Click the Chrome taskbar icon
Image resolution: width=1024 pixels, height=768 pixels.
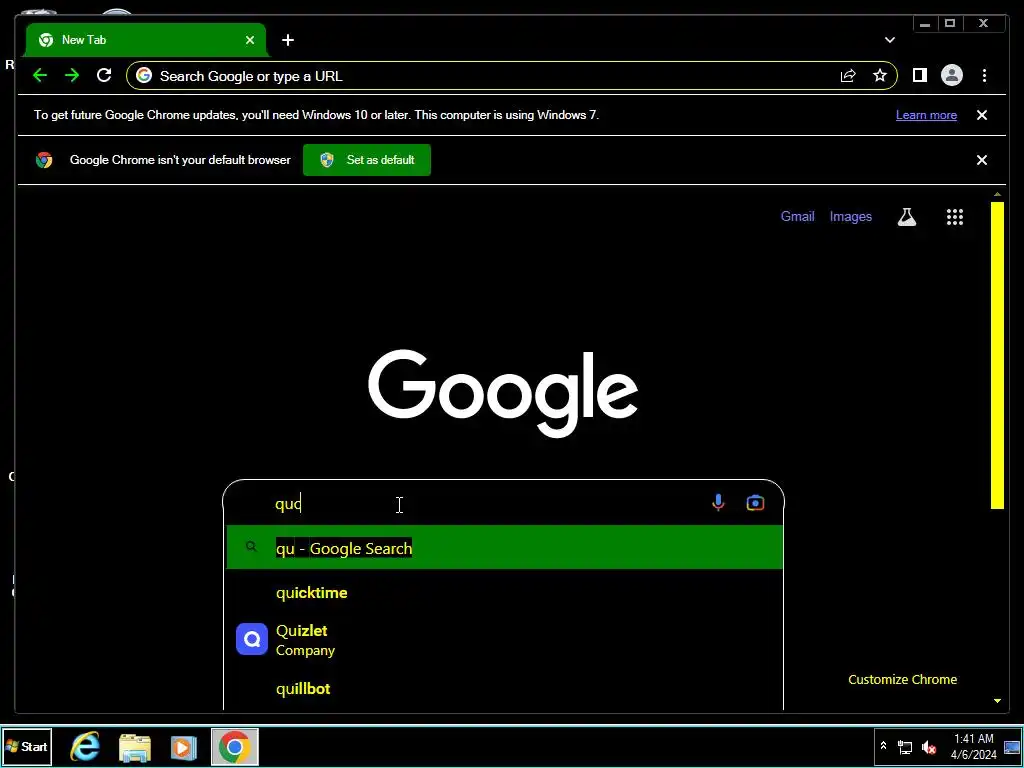[x=234, y=746]
